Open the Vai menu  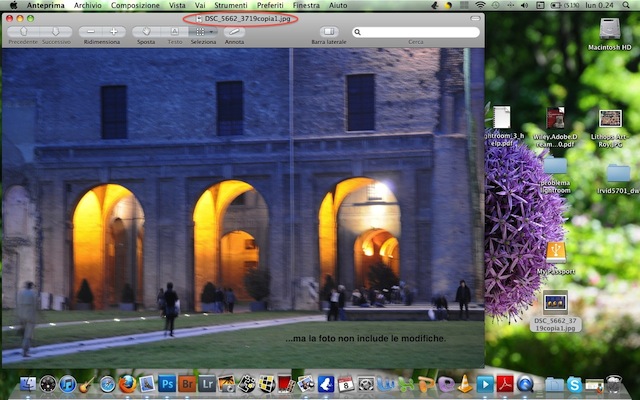200,5
